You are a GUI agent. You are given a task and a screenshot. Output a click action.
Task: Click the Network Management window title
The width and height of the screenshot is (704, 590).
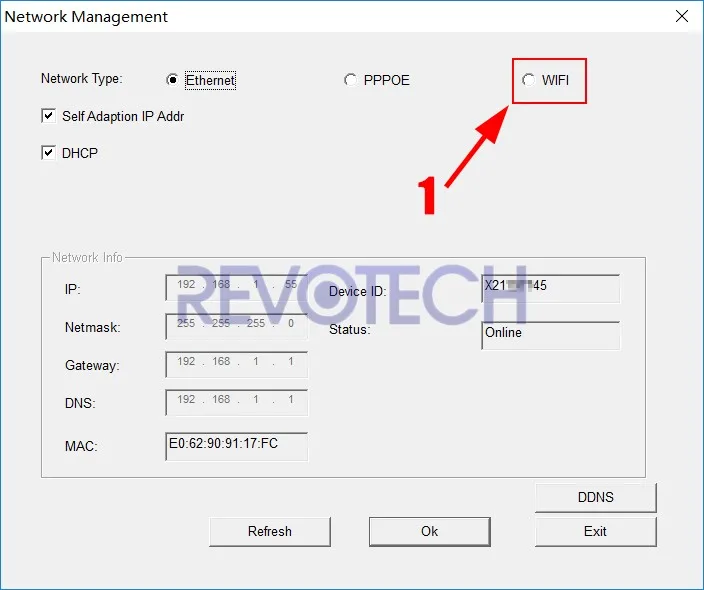[86, 17]
